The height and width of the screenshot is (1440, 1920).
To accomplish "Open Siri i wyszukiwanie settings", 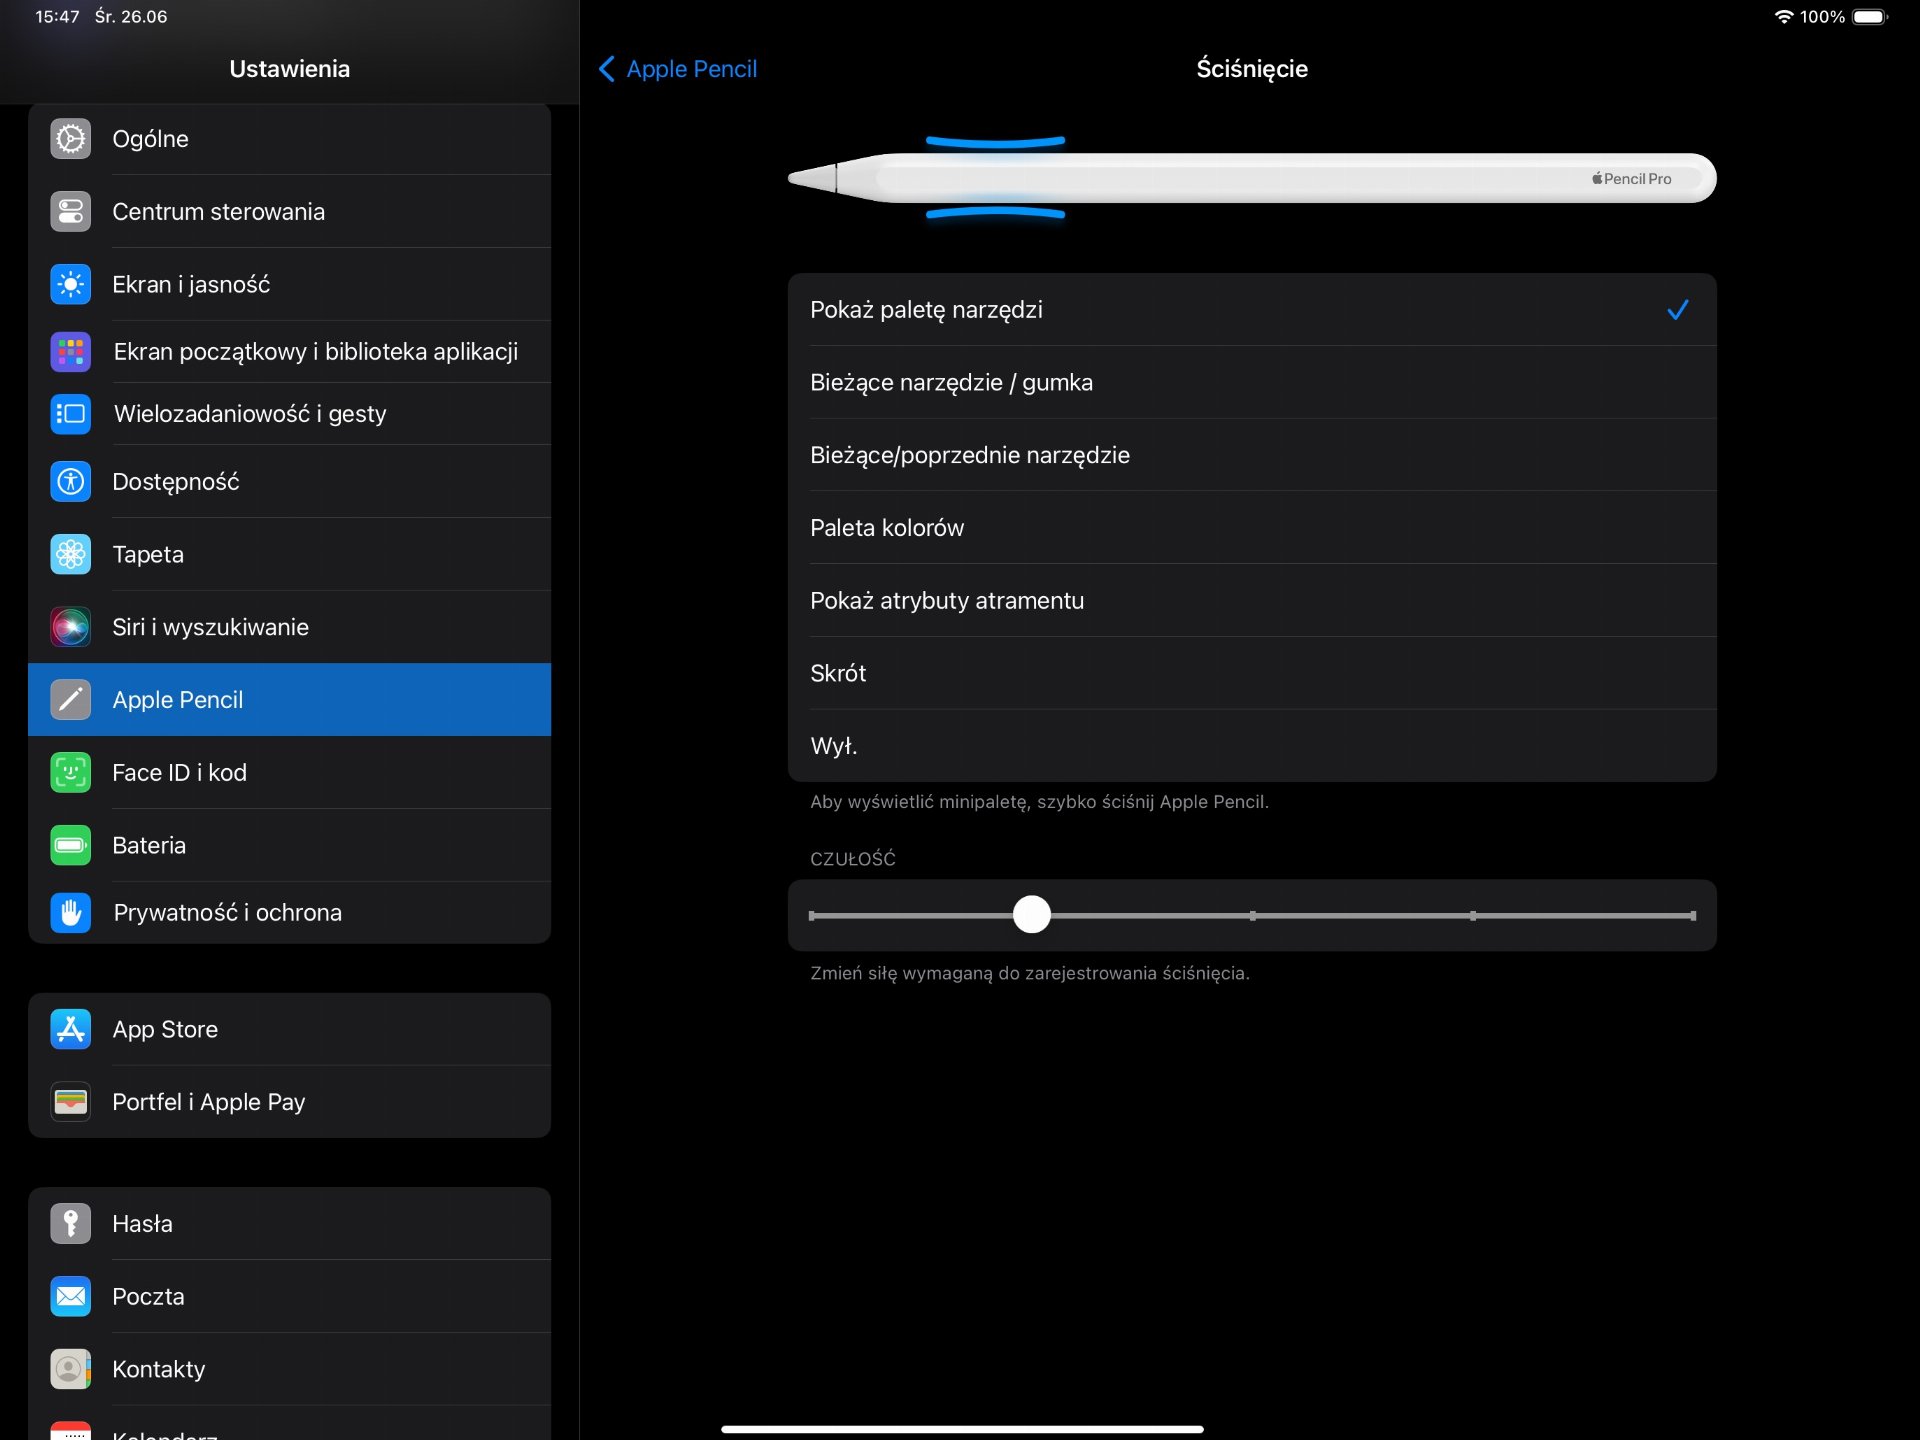I will 289,627.
